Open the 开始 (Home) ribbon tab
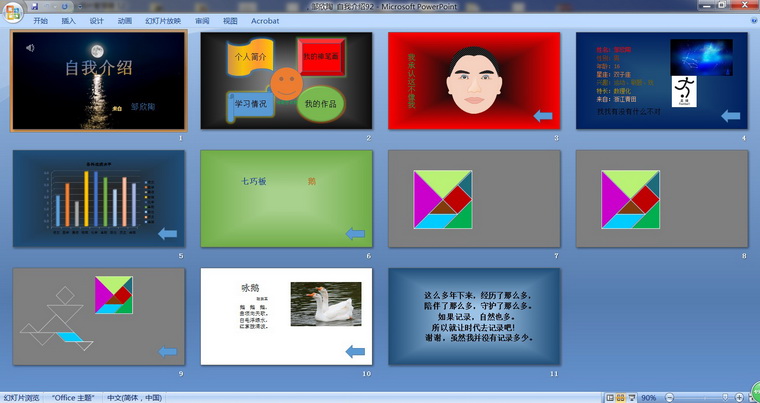This screenshot has width=760, height=403. 40,20
